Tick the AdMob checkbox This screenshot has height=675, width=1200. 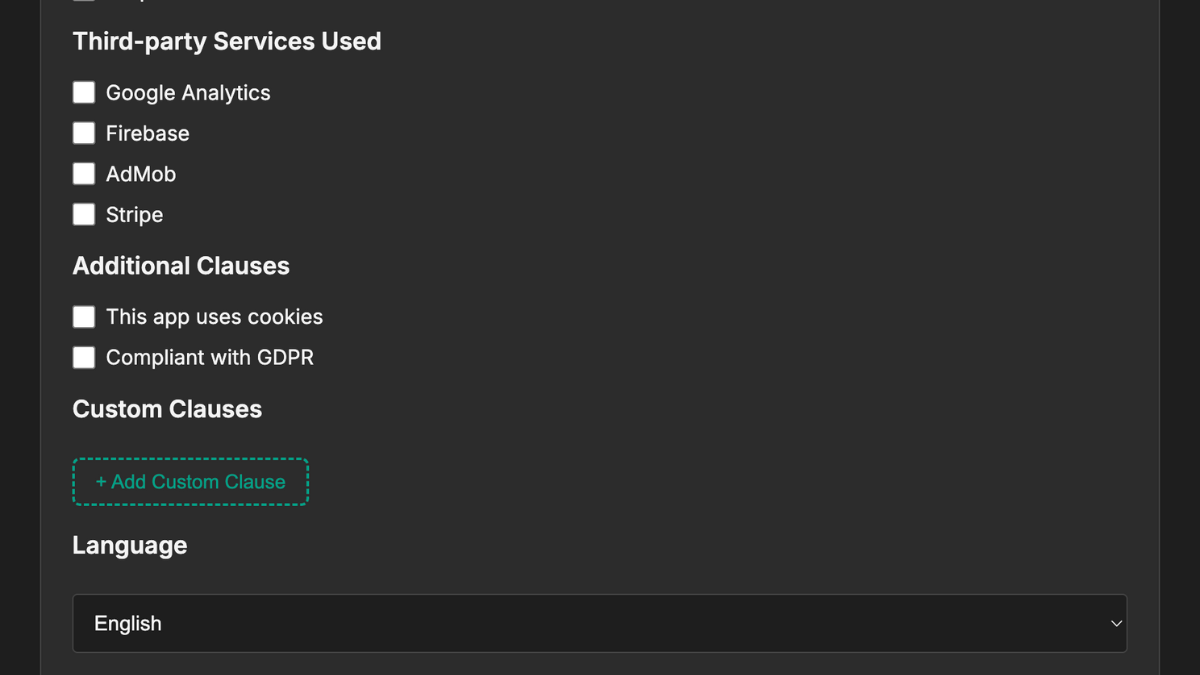tap(84, 174)
